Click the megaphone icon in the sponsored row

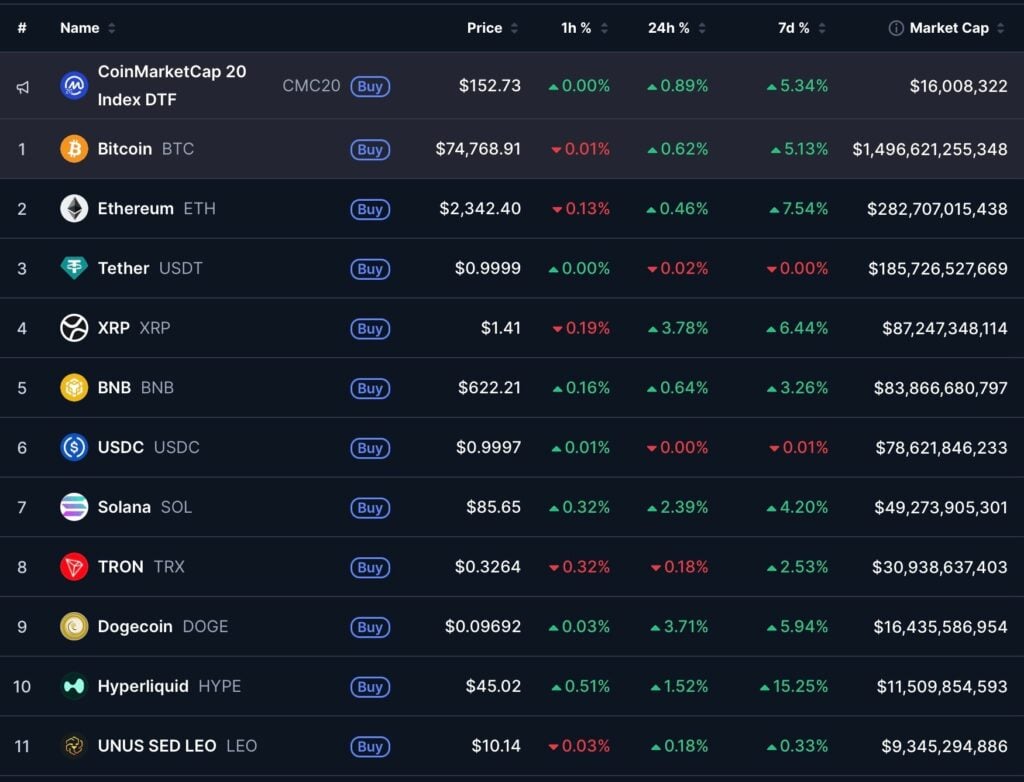(x=22, y=87)
